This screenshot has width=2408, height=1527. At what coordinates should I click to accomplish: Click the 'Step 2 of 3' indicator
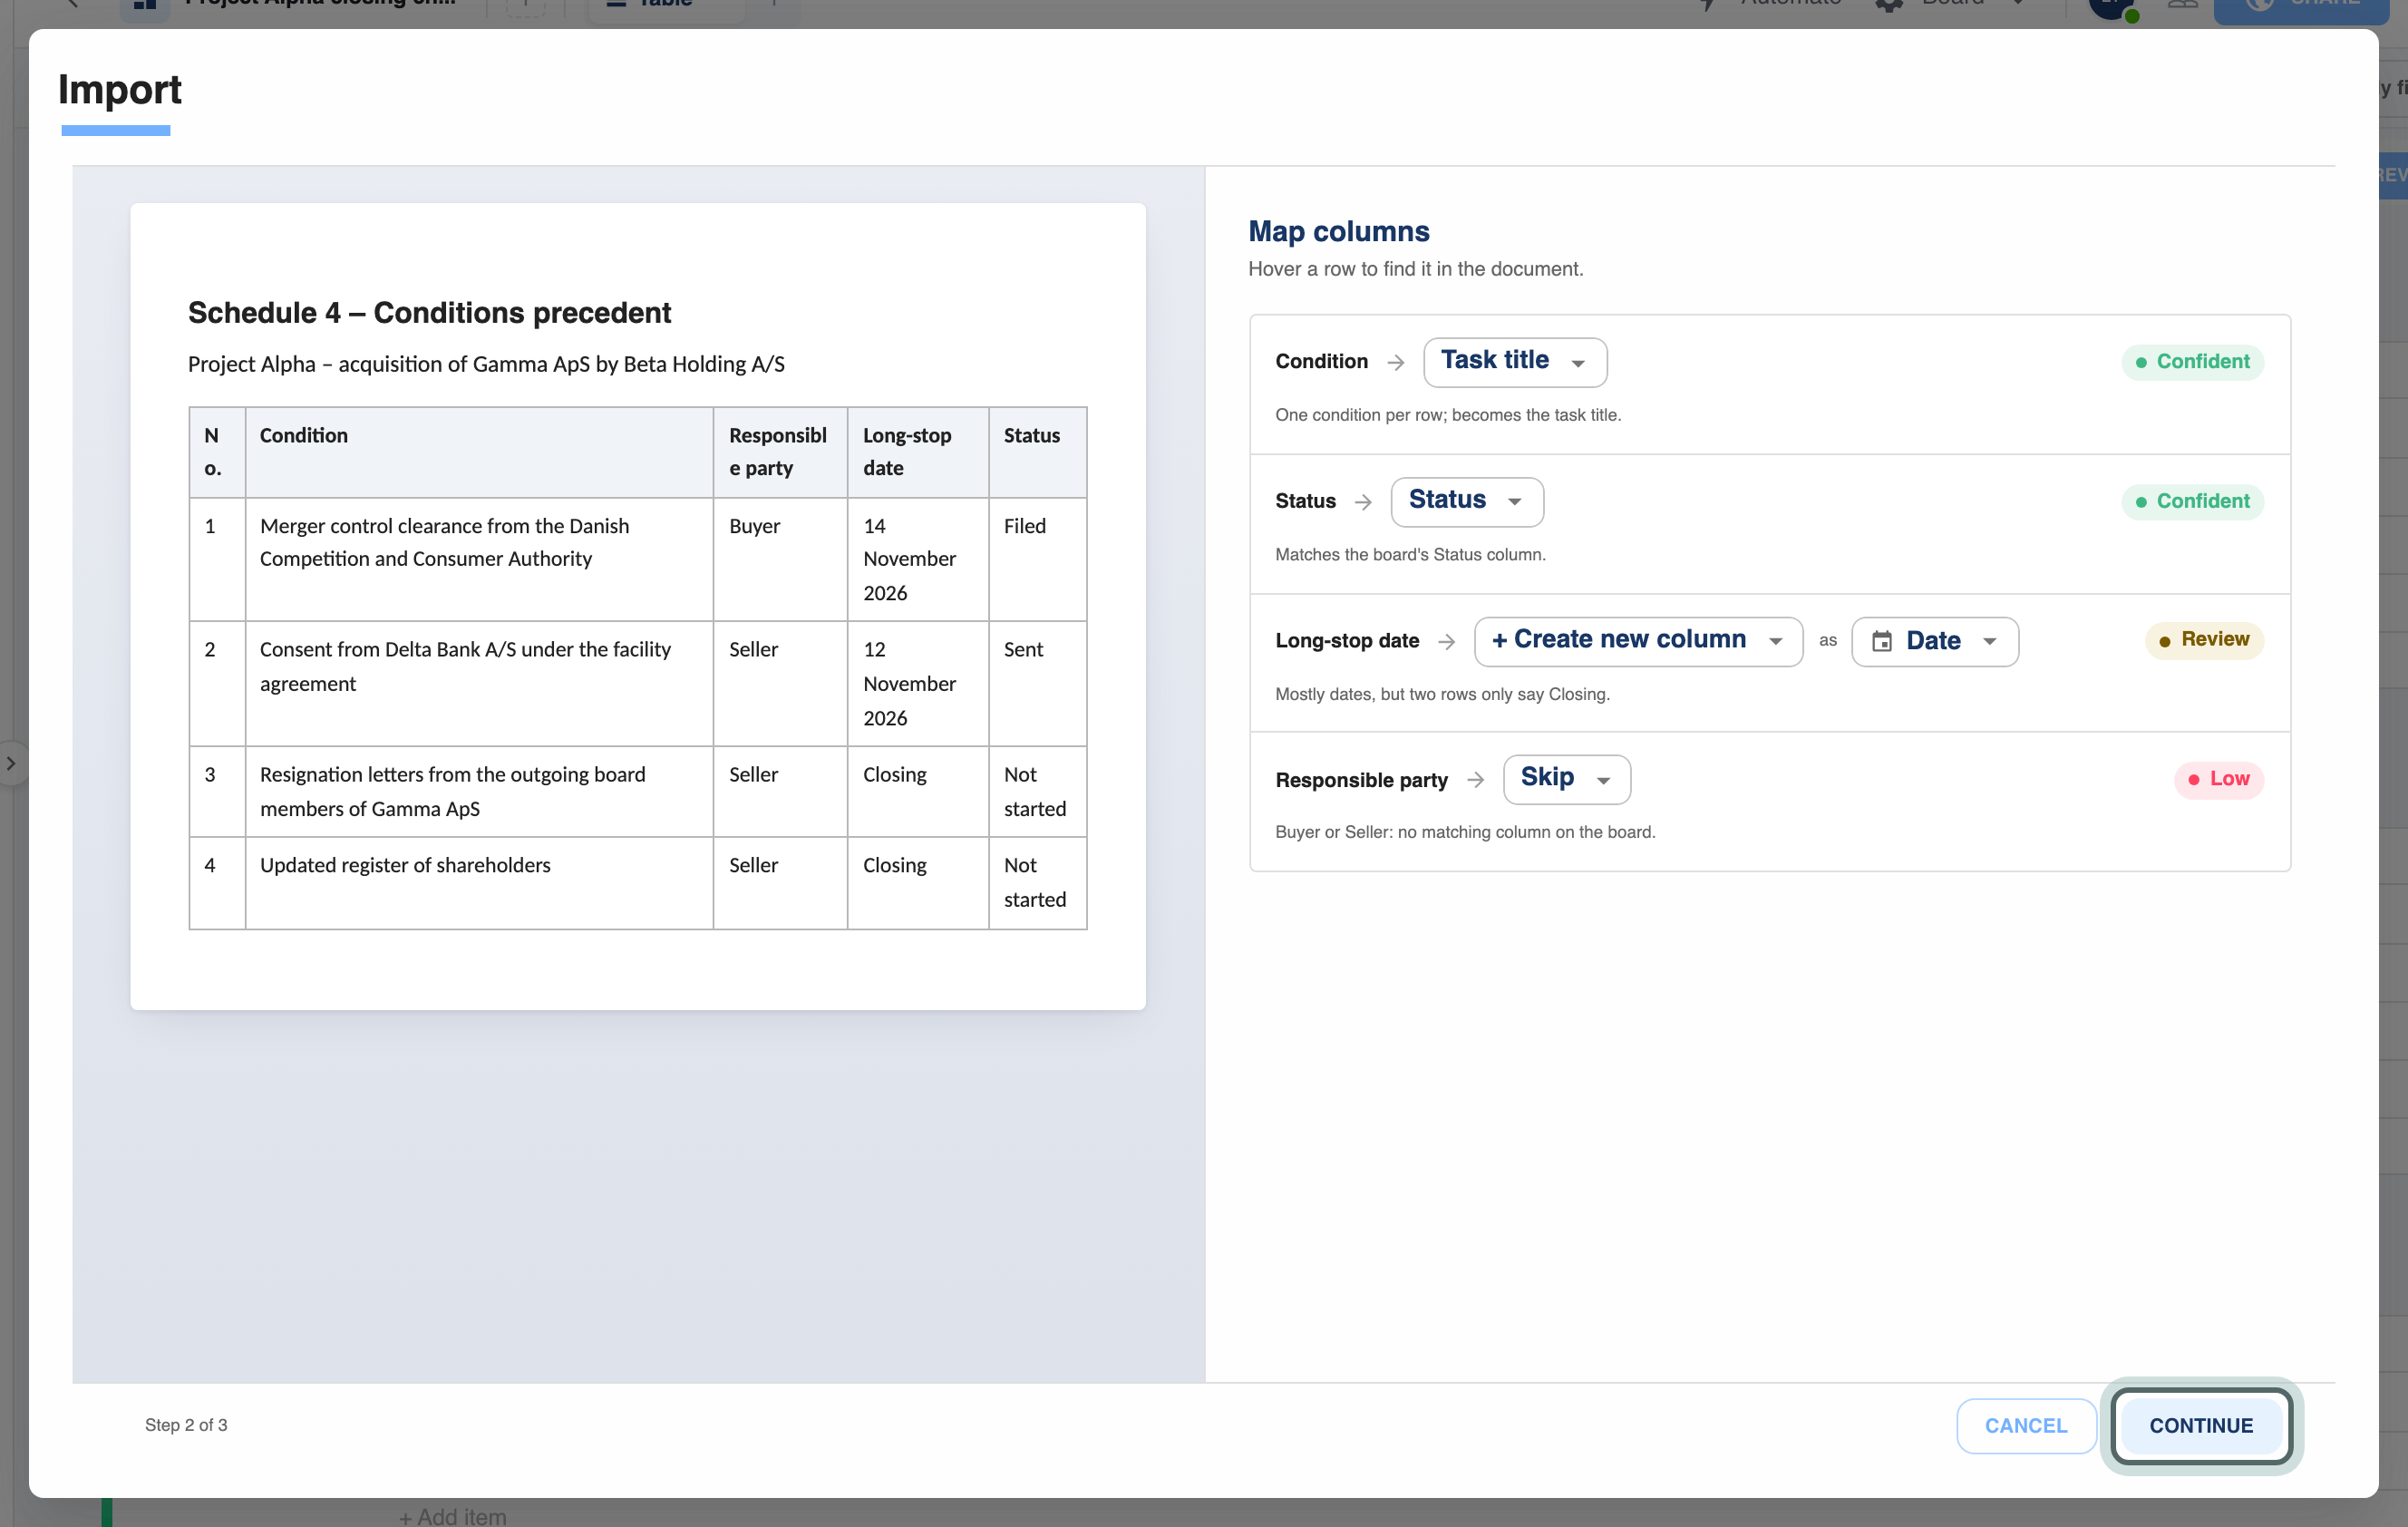pyautogui.click(x=186, y=1425)
